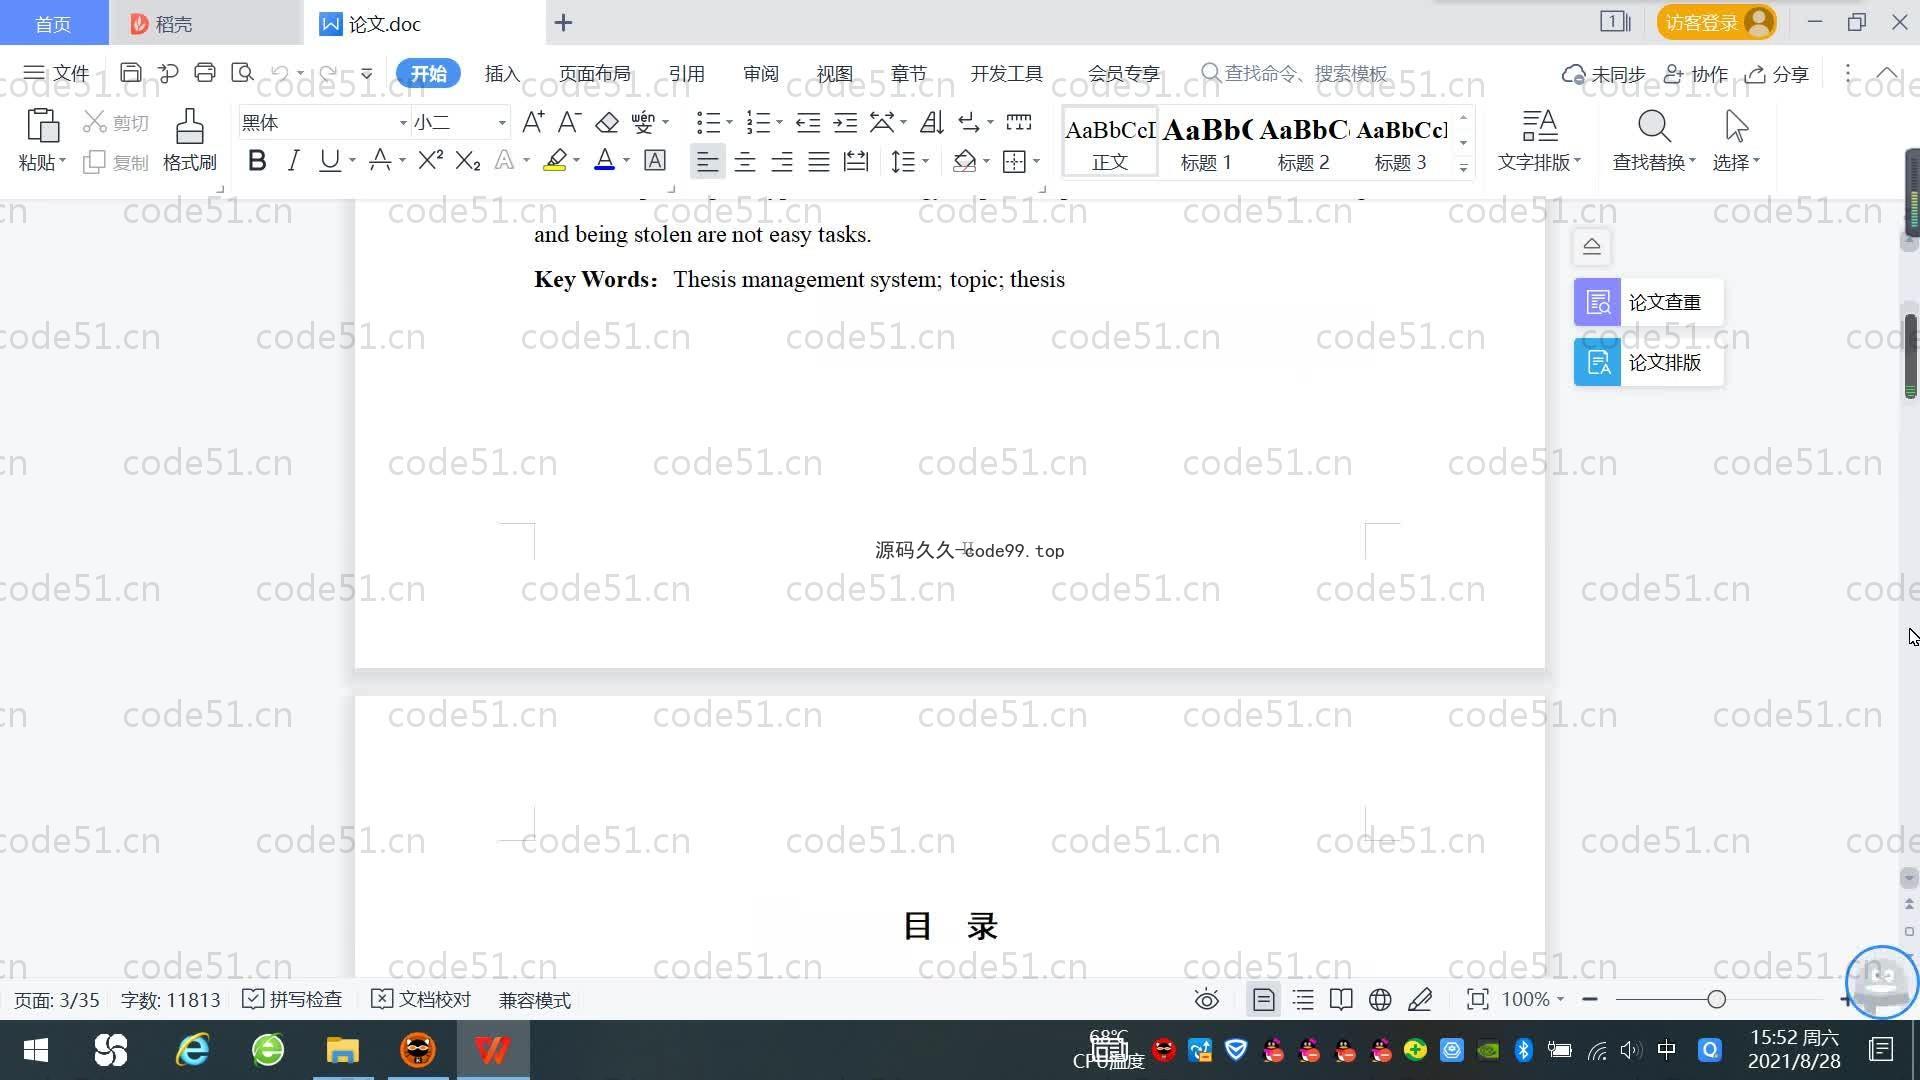Click the unsynced (未同步) cloud button

point(1604,74)
